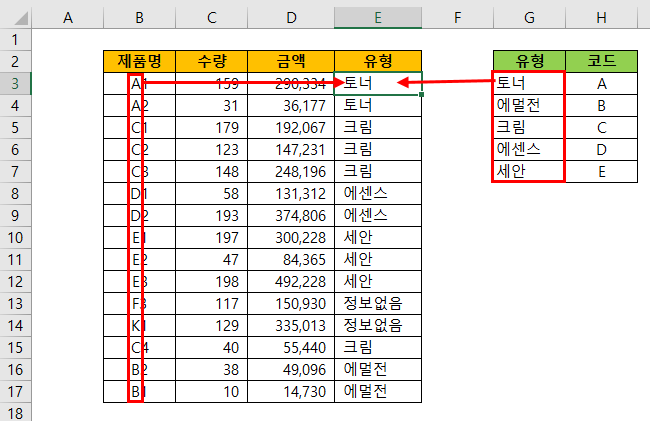
Task: Select column H header
Action: click(601, 18)
